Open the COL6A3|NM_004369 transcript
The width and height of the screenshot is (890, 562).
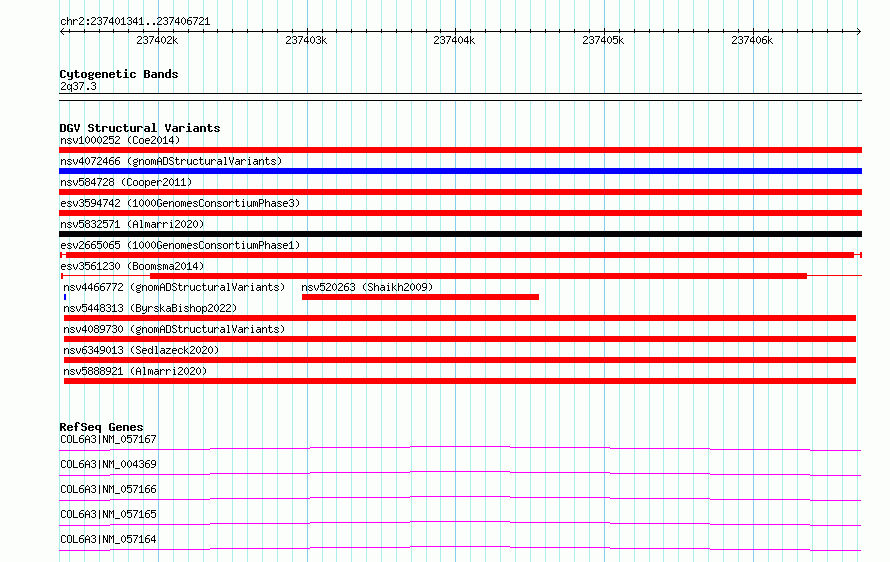pyautogui.click(x=108, y=464)
